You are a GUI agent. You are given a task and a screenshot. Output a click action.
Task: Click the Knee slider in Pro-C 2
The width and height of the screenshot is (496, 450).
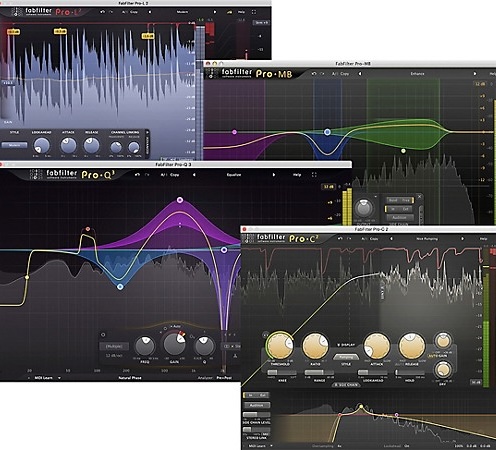click(x=282, y=372)
